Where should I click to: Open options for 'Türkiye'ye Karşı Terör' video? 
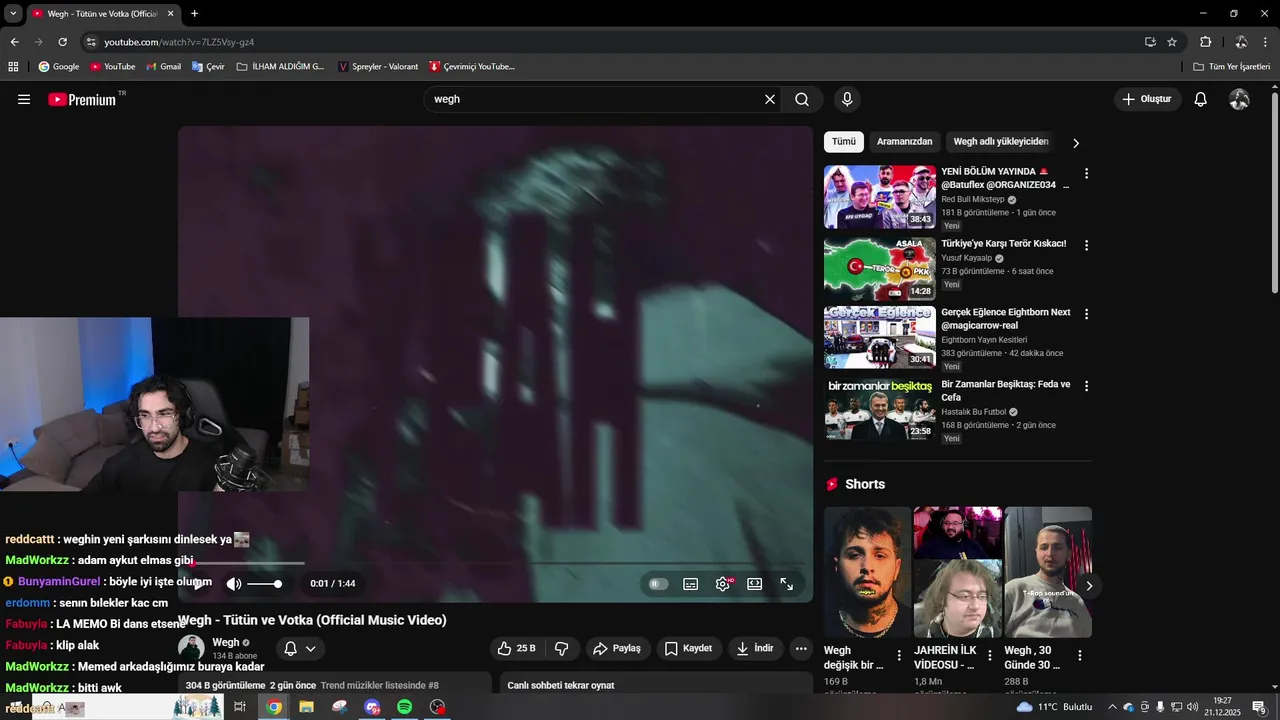click(x=1086, y=245)
